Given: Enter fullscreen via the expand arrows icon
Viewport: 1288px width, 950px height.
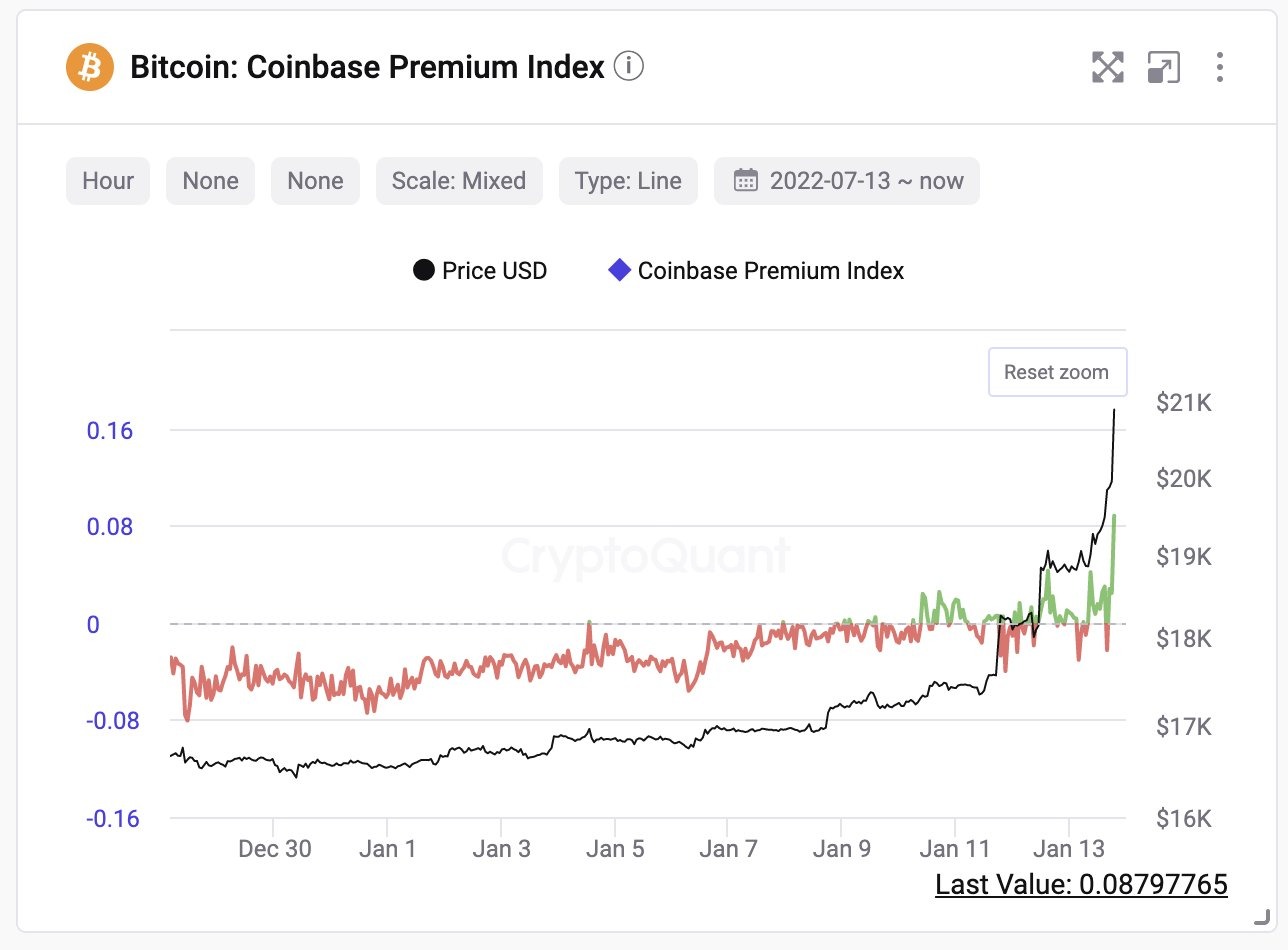Looking at the screenshot, I should [1107, 67].
